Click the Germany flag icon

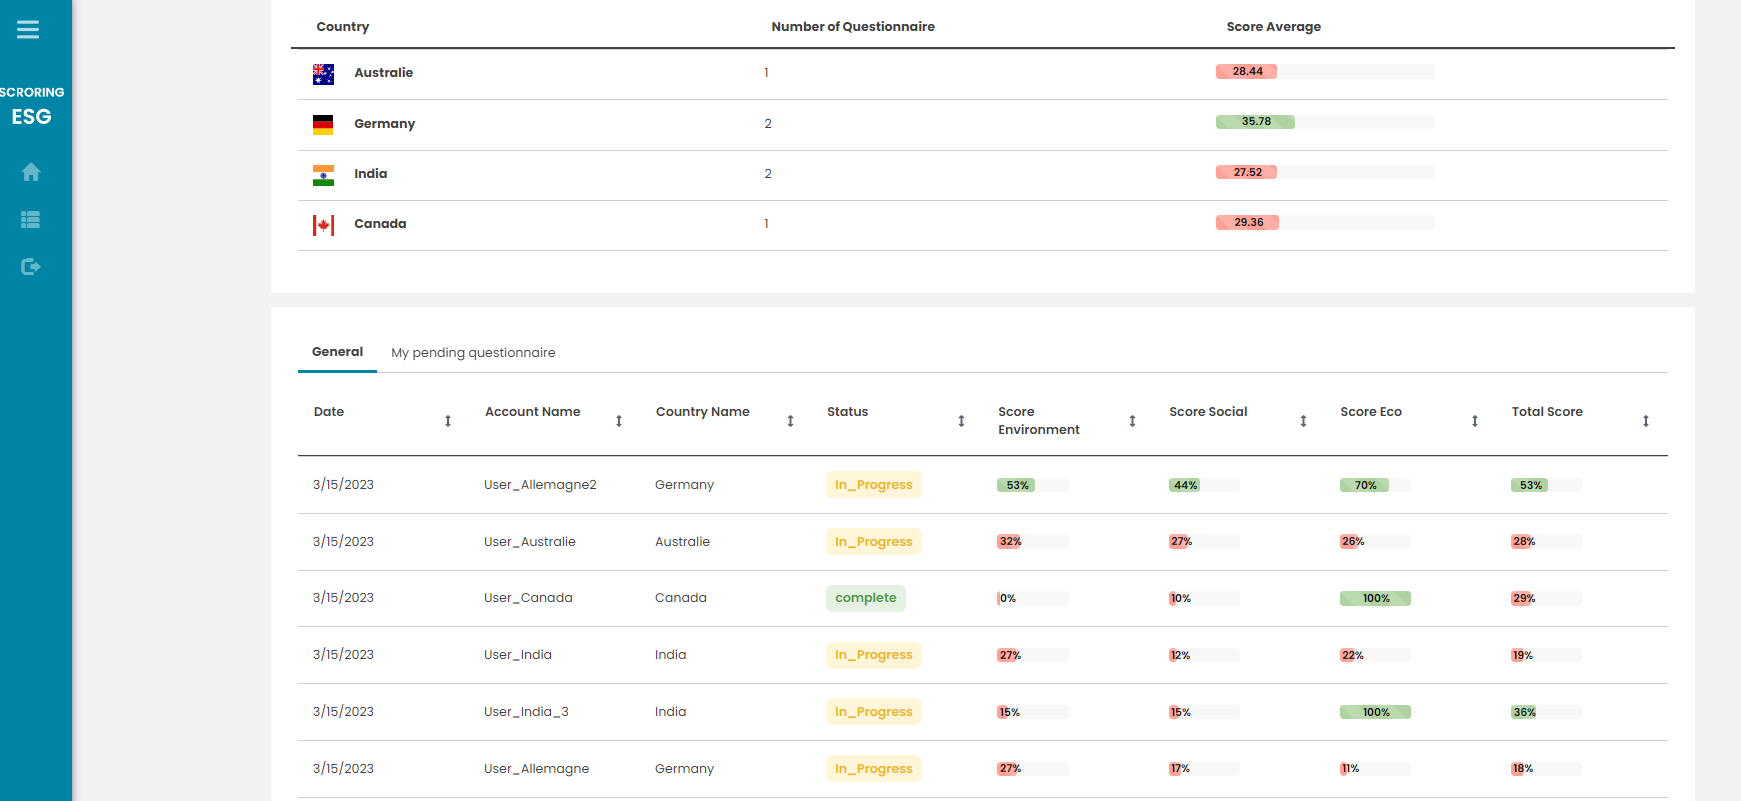[323, 124]
